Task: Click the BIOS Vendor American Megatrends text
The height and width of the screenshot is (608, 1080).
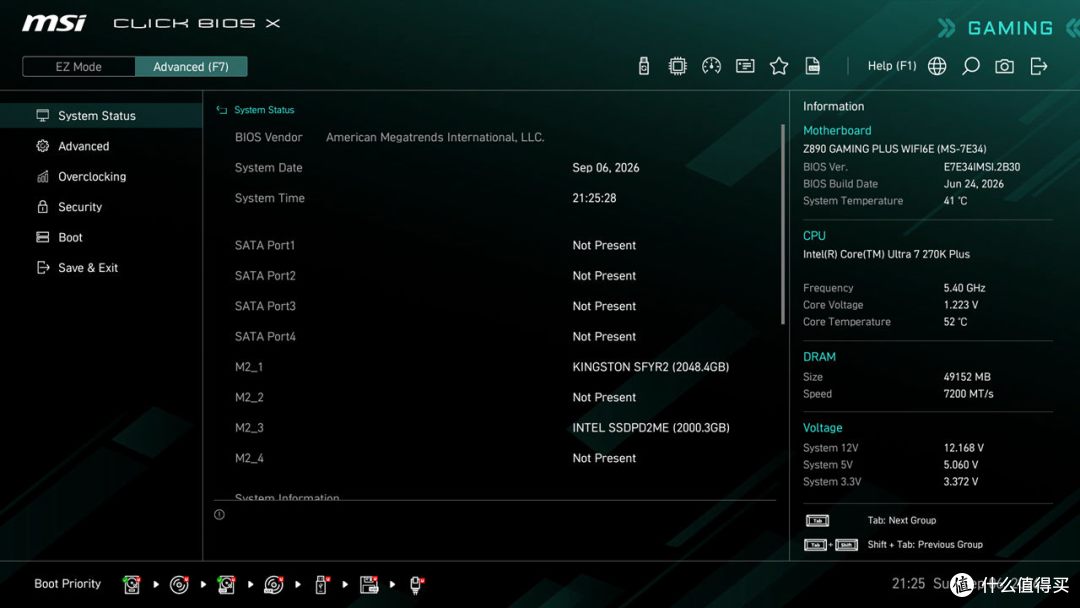Action: click(x=435, y=137)
